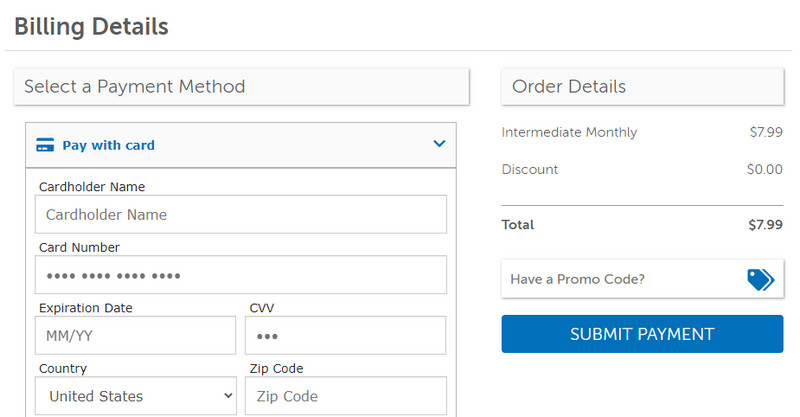The height and width of the screenshot is (417, 800).
Task: Select the Pay with card label
Action: coord(108,145)
